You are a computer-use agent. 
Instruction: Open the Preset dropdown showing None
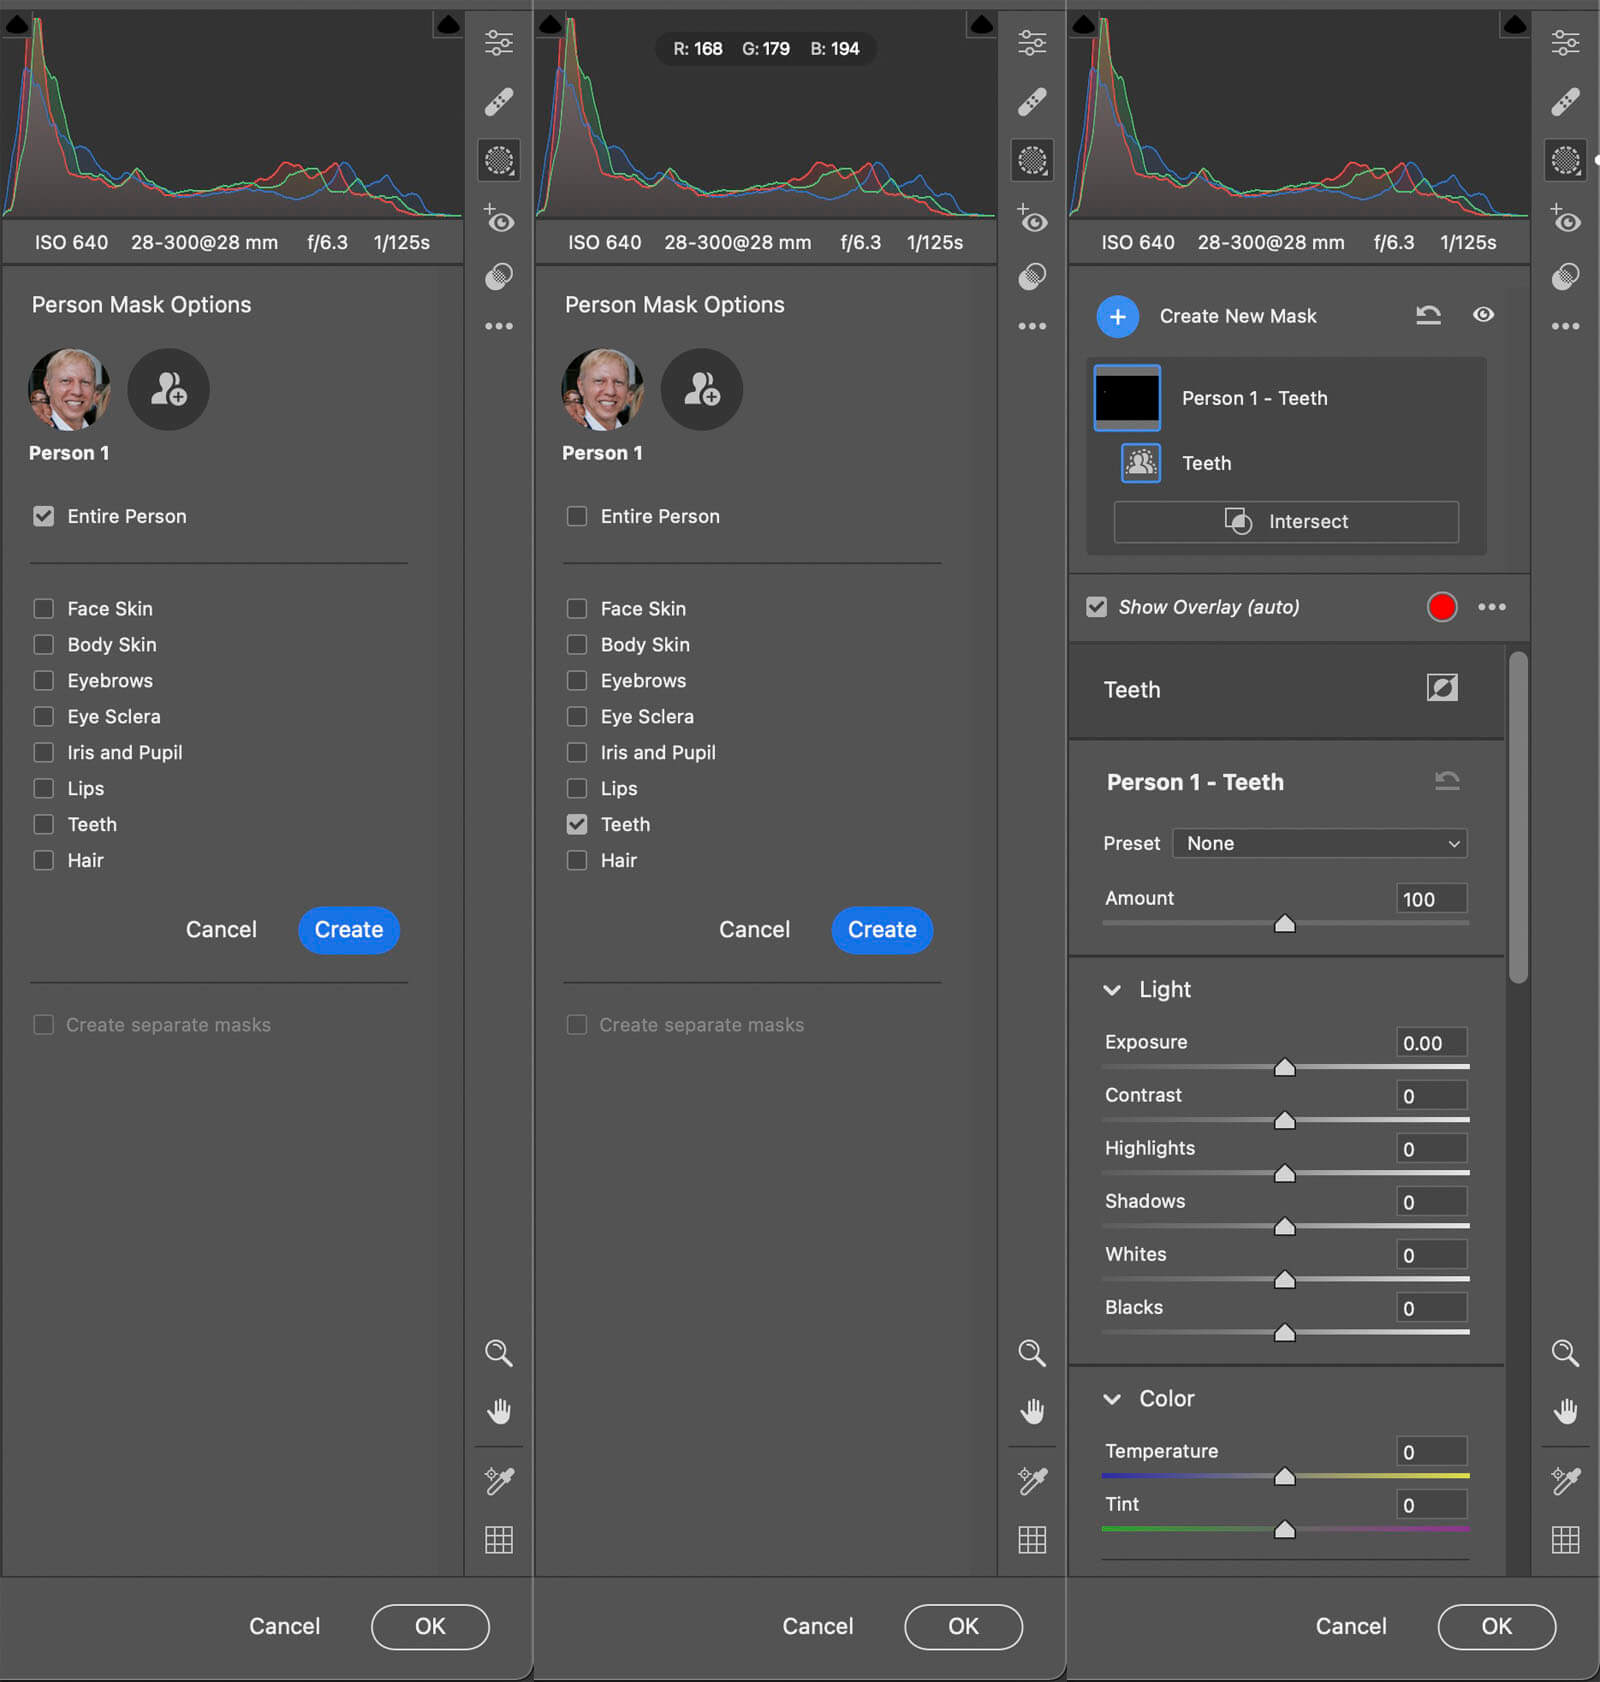tap(1320, 843)
